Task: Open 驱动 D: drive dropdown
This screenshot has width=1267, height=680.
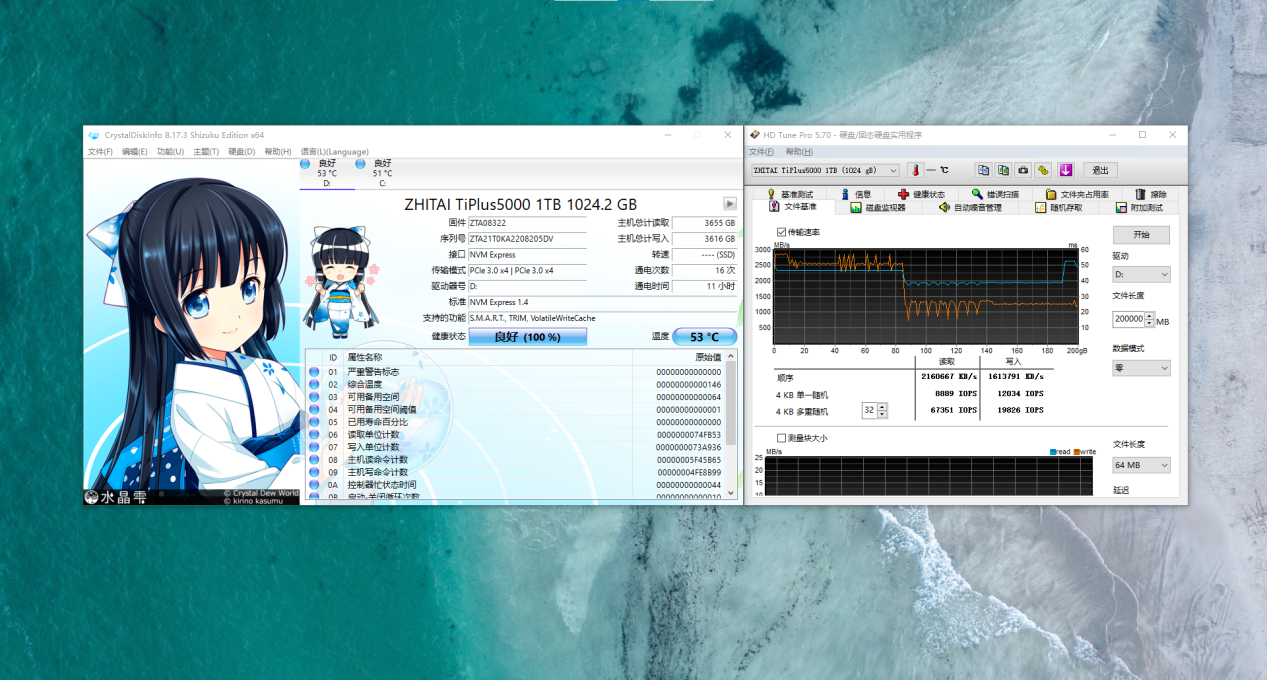Action: pos(1141,274)
